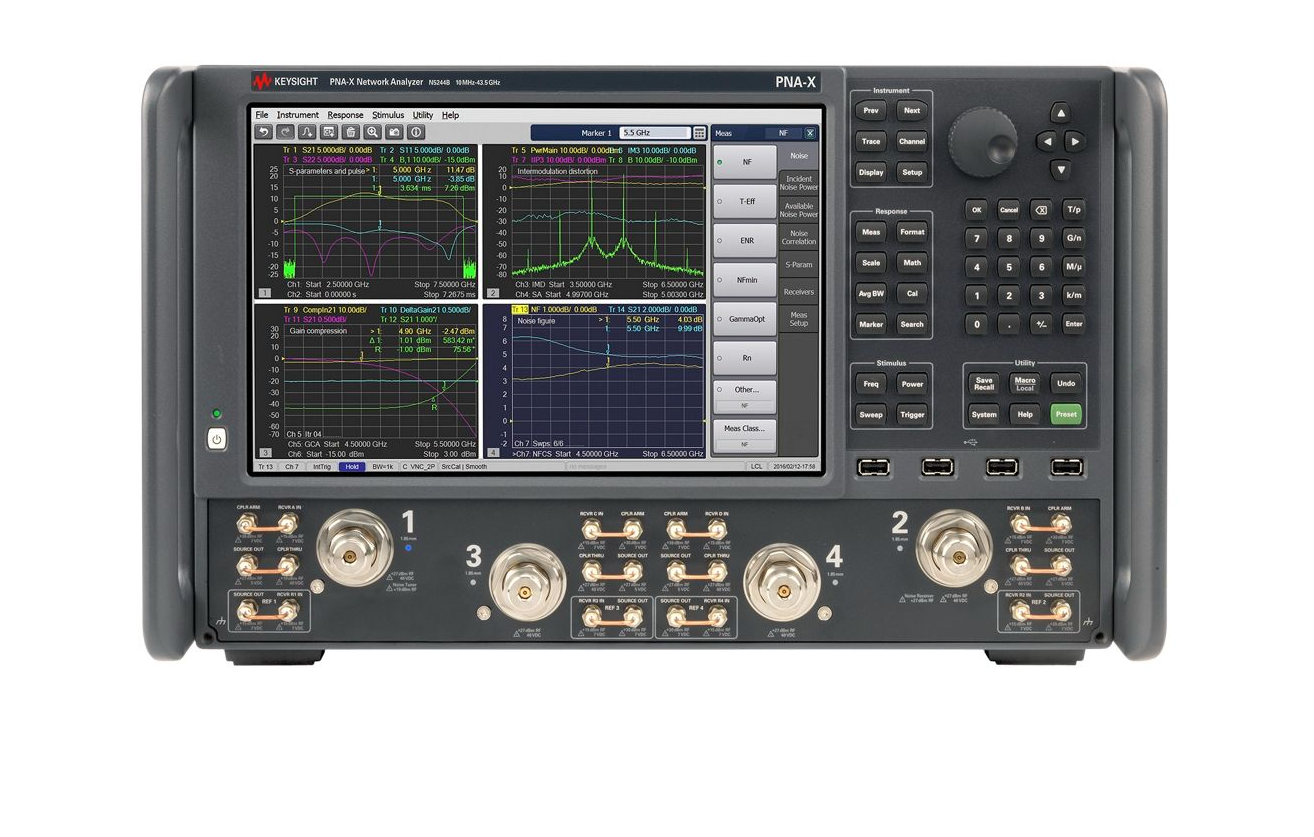Select the ENR measurement option
The image size is (1314, 837).
[x=744, y=240]
